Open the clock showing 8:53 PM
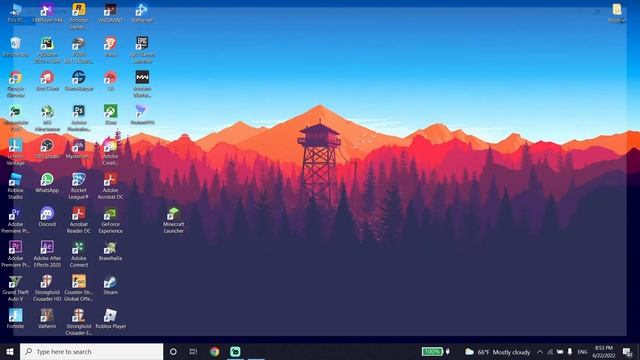 tap(604, 351)
